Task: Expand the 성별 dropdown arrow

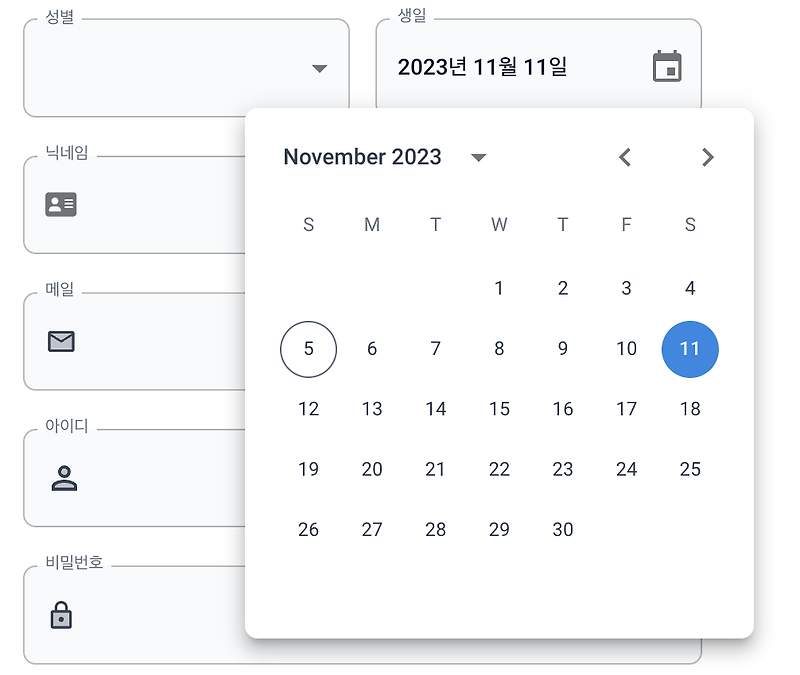Action: point(319,68)
